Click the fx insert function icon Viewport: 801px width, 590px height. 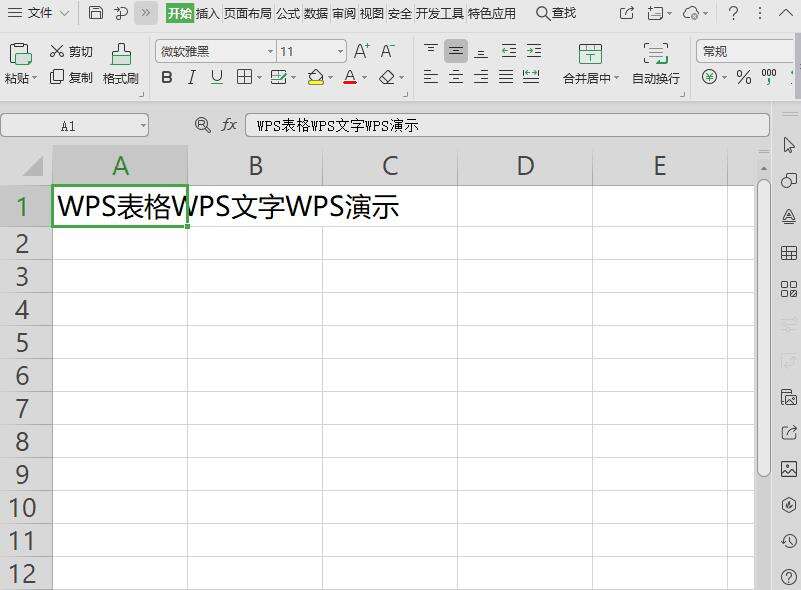(x=229, y=125)
